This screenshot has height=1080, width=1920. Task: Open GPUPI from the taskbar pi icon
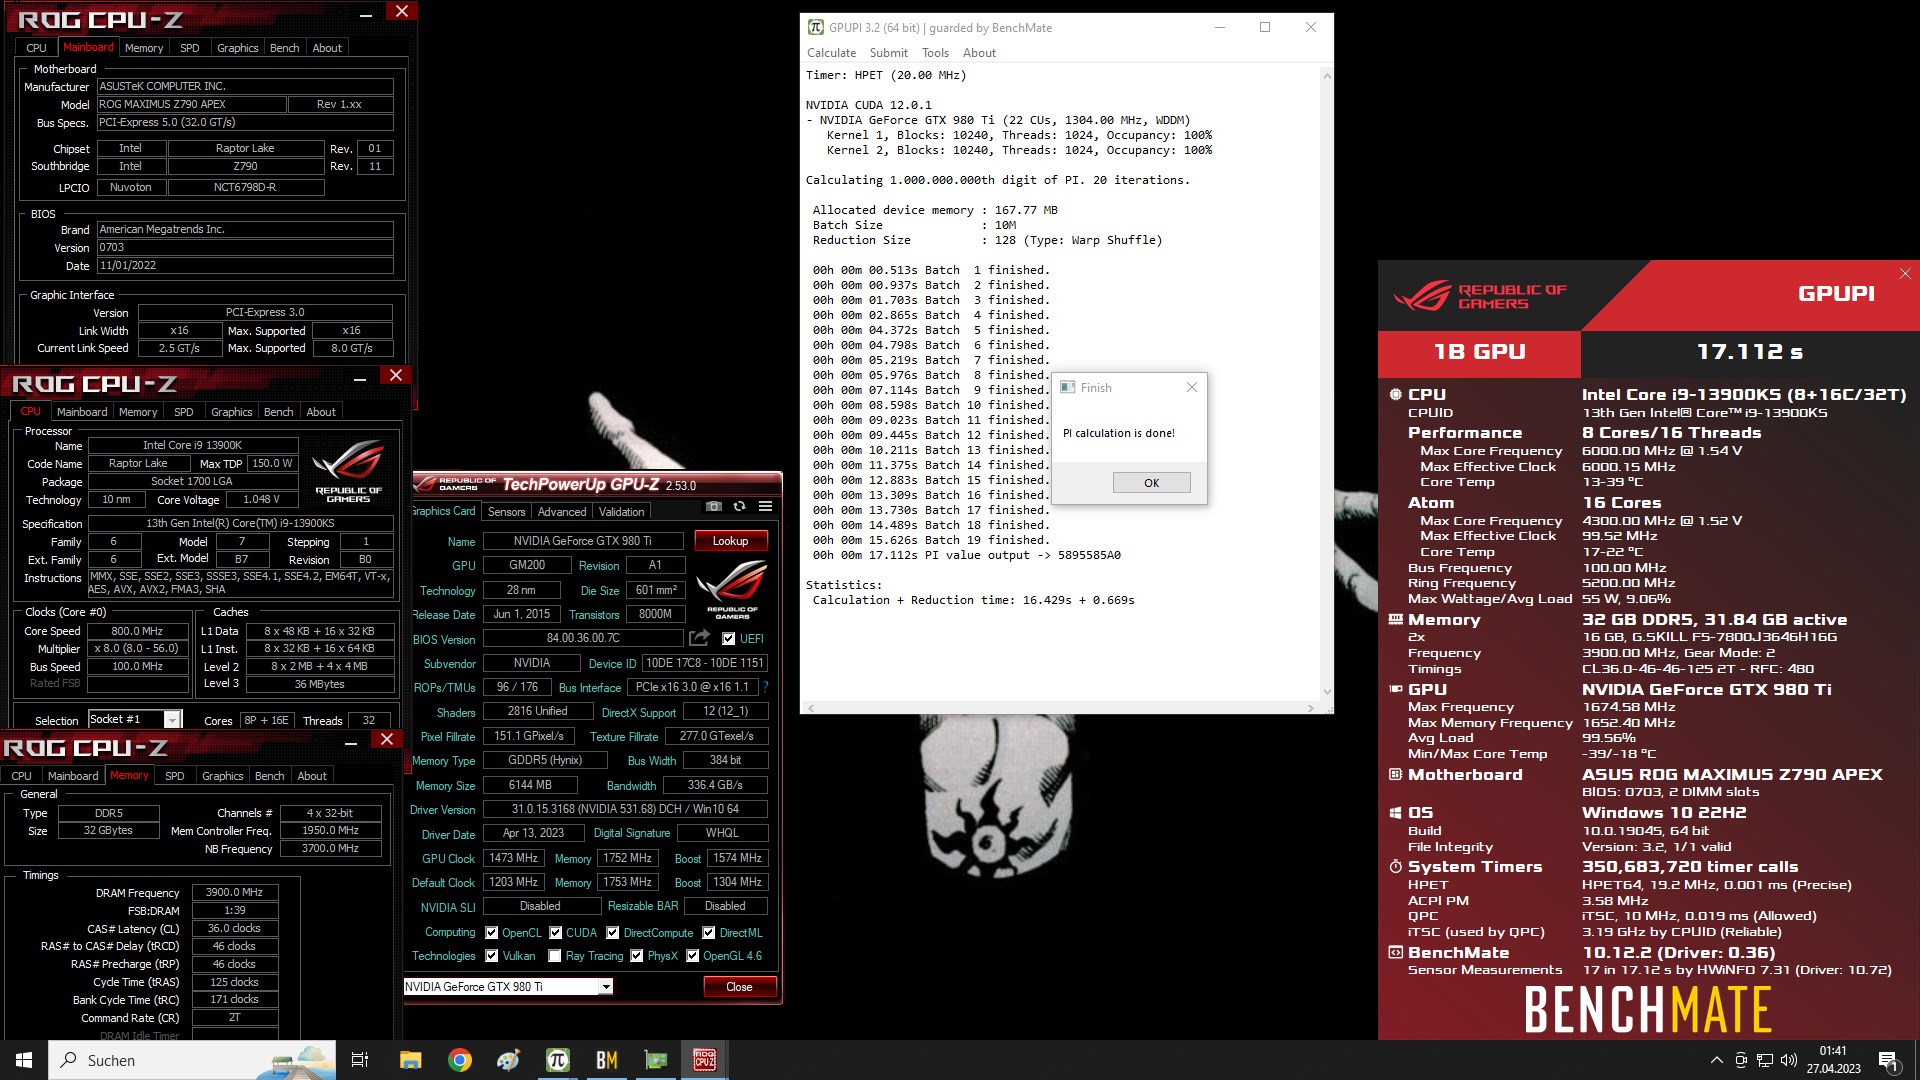tap(557, 1060)
